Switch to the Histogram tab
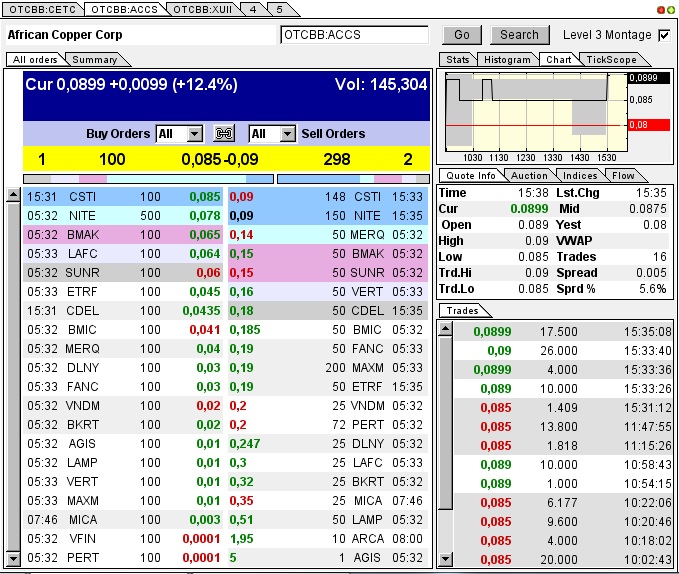The image size is (679, 574). 506,60
